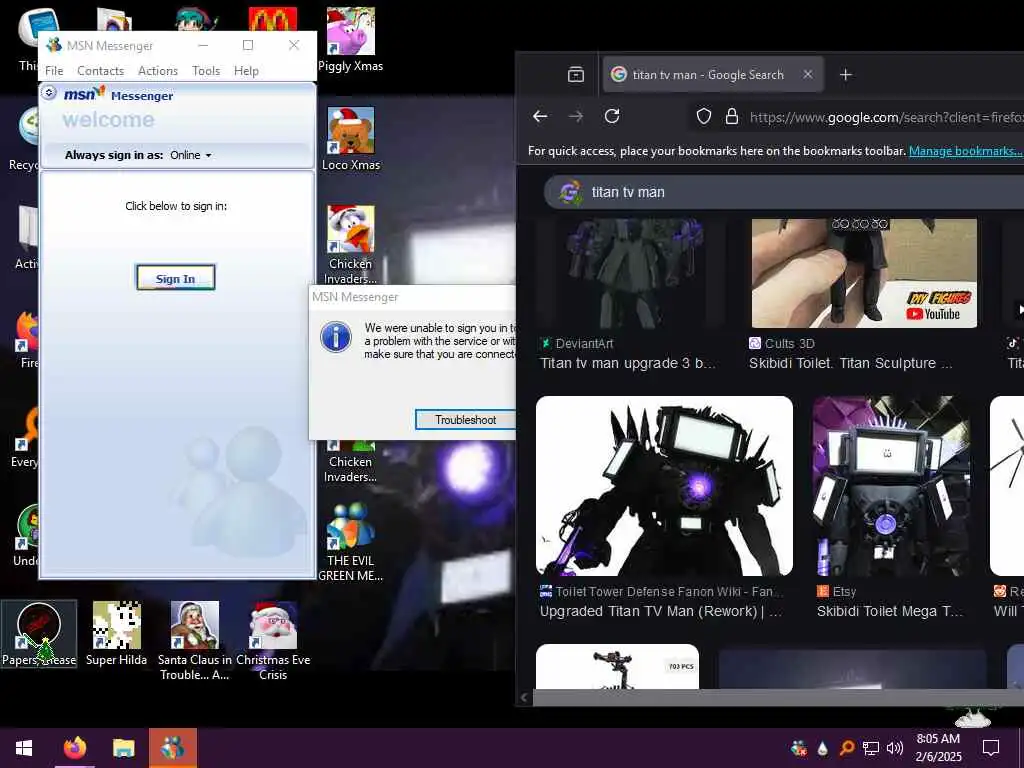Open DeviantArt Titan tv man upgrade thumbnail
Screen dimensions: 1024x768
[631, 273]
